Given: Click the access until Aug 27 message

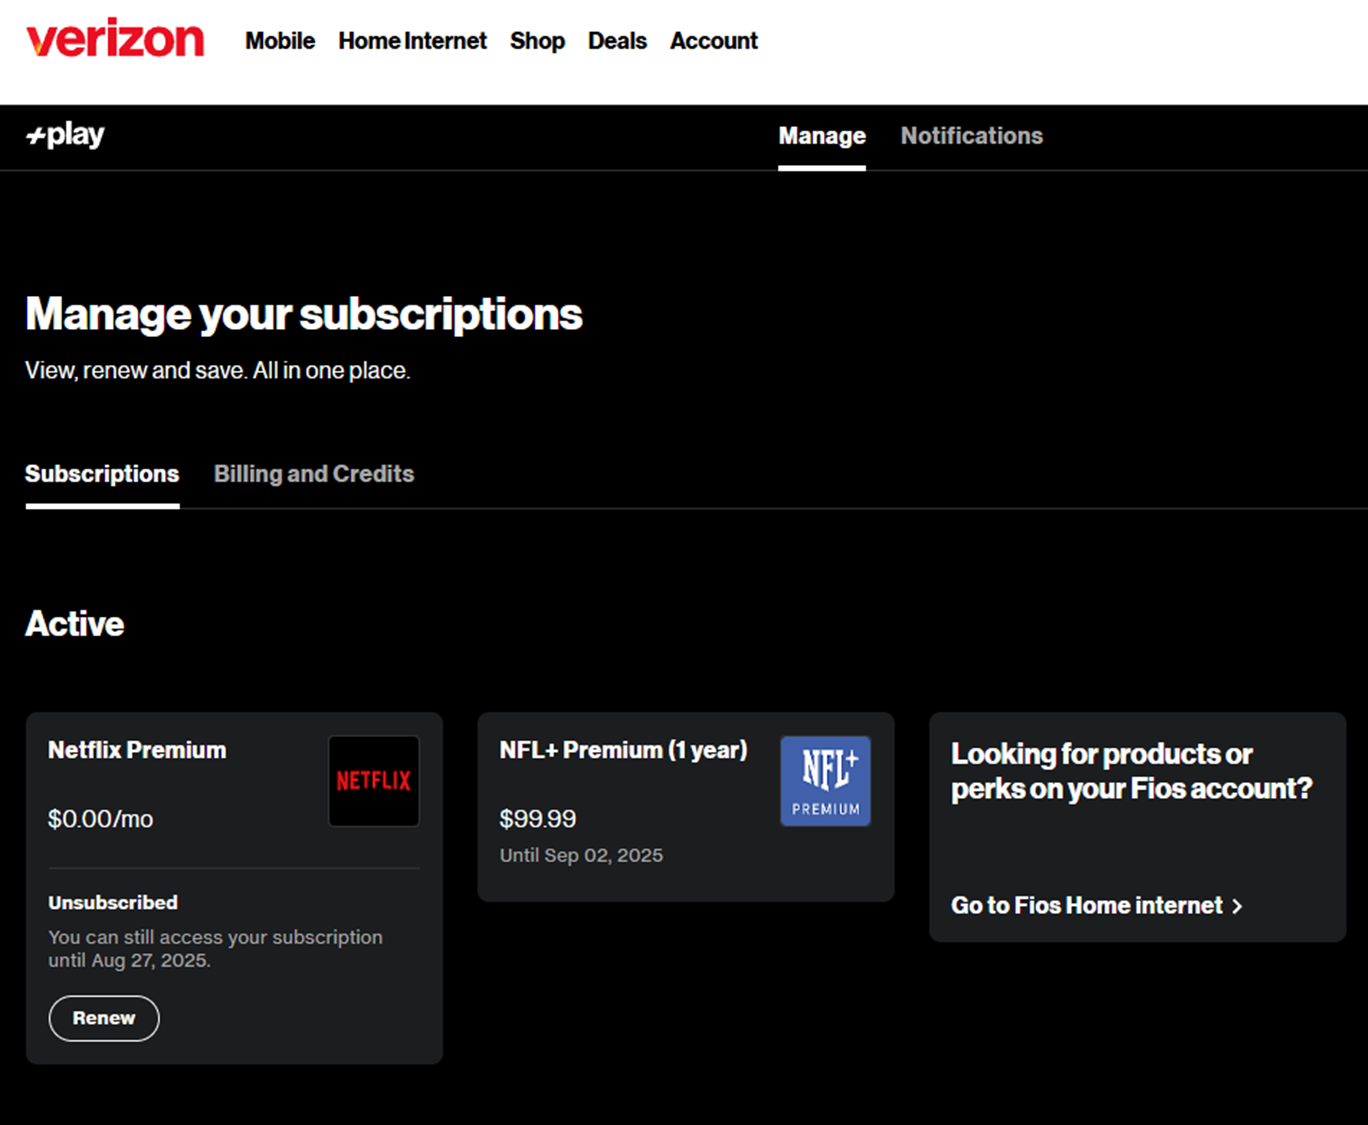Looking at the screenshot, I should click(x=215, y=948).
